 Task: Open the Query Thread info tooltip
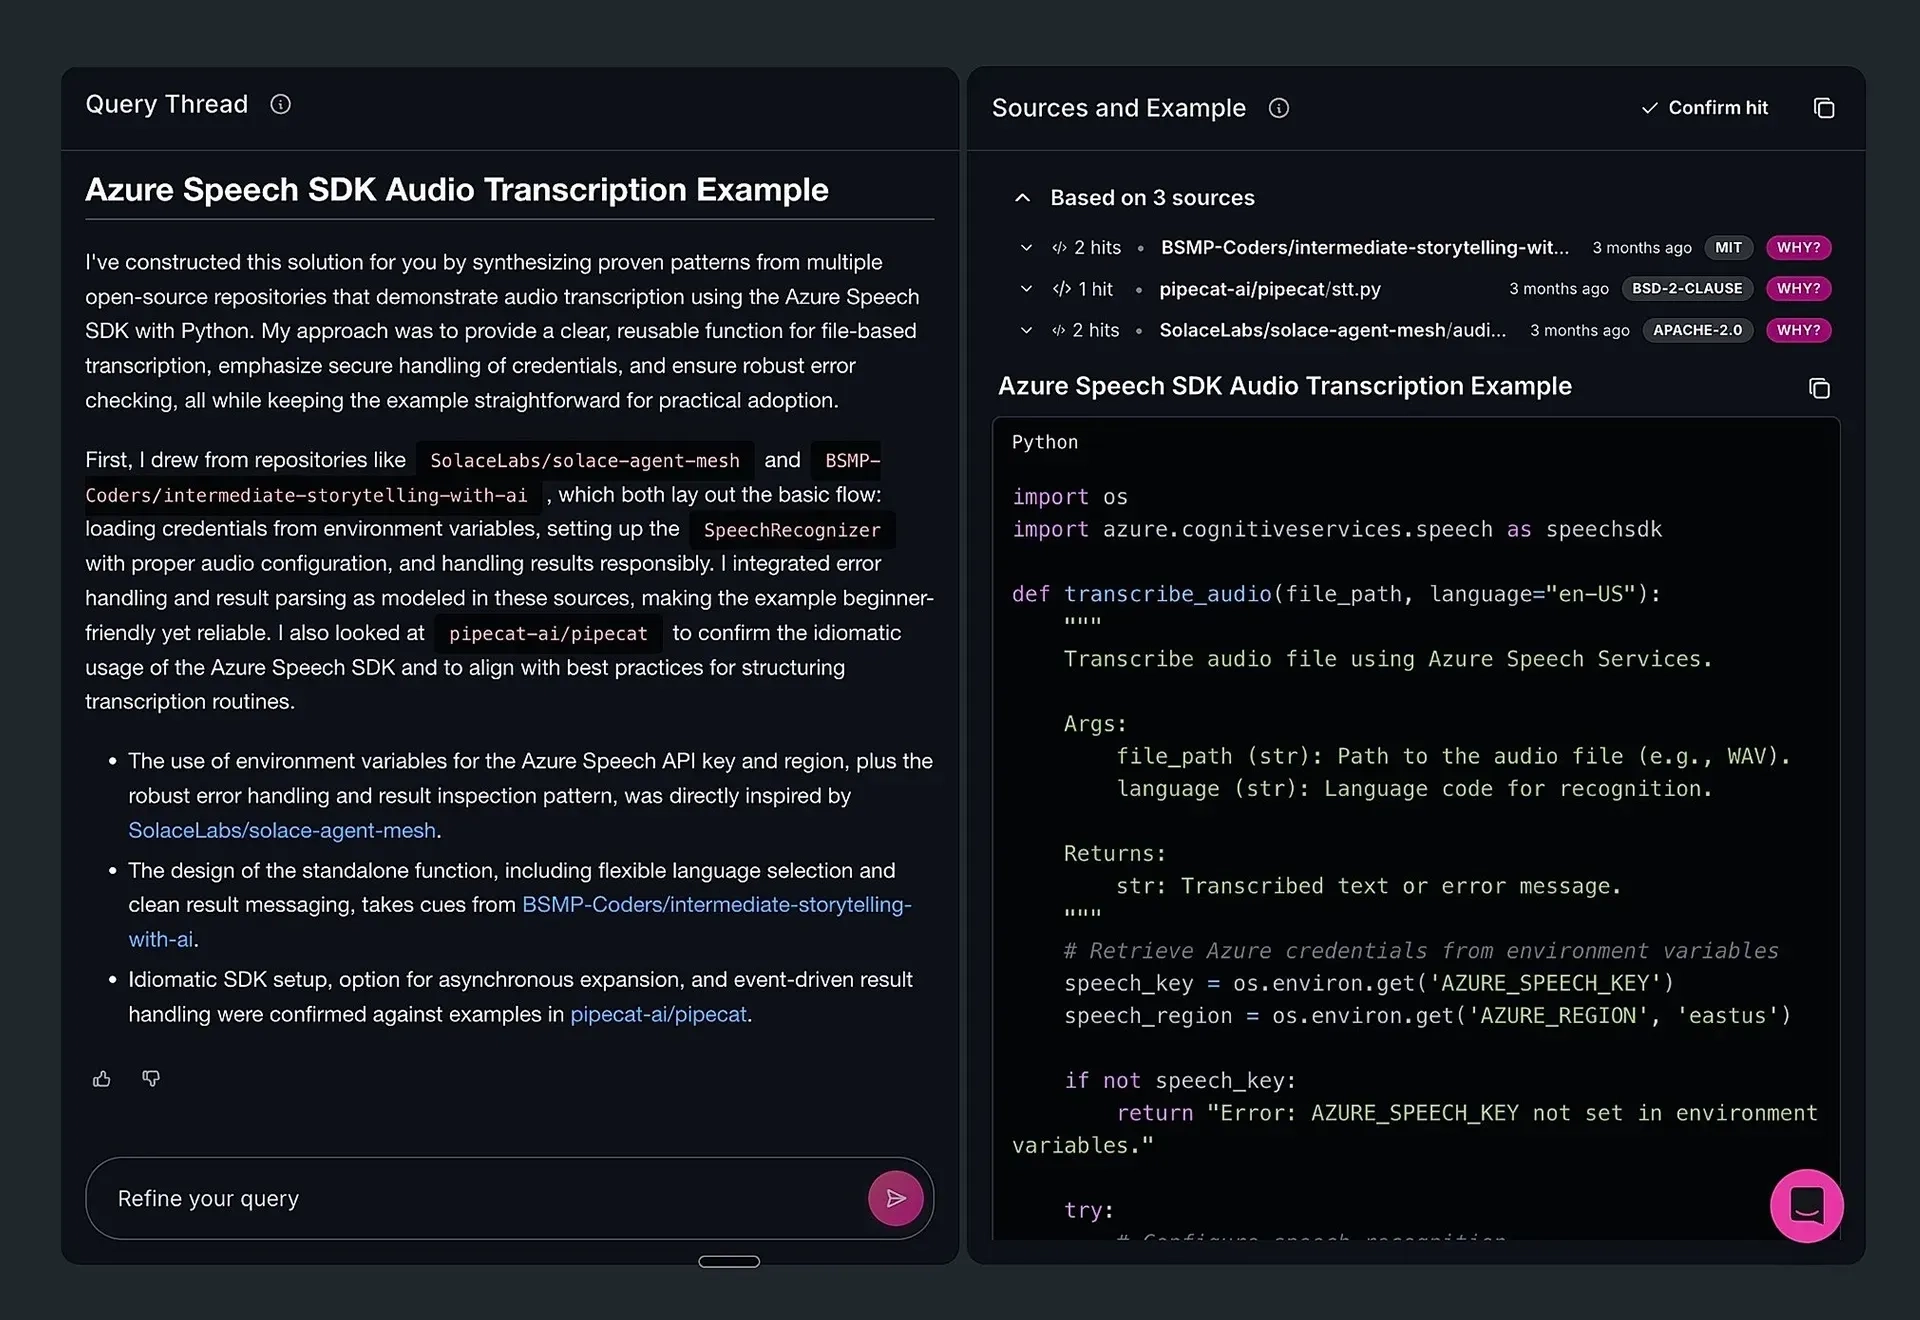click(281, 104)
